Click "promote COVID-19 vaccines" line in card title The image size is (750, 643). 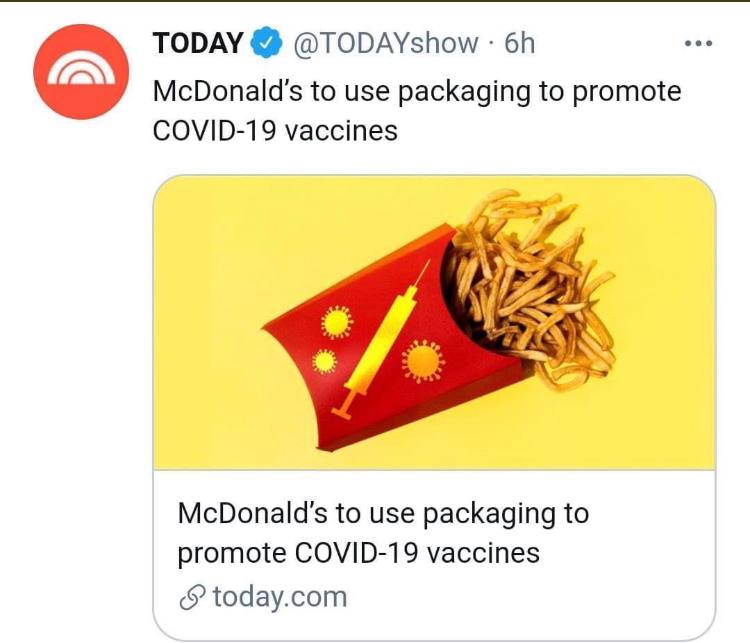[359, 553]
